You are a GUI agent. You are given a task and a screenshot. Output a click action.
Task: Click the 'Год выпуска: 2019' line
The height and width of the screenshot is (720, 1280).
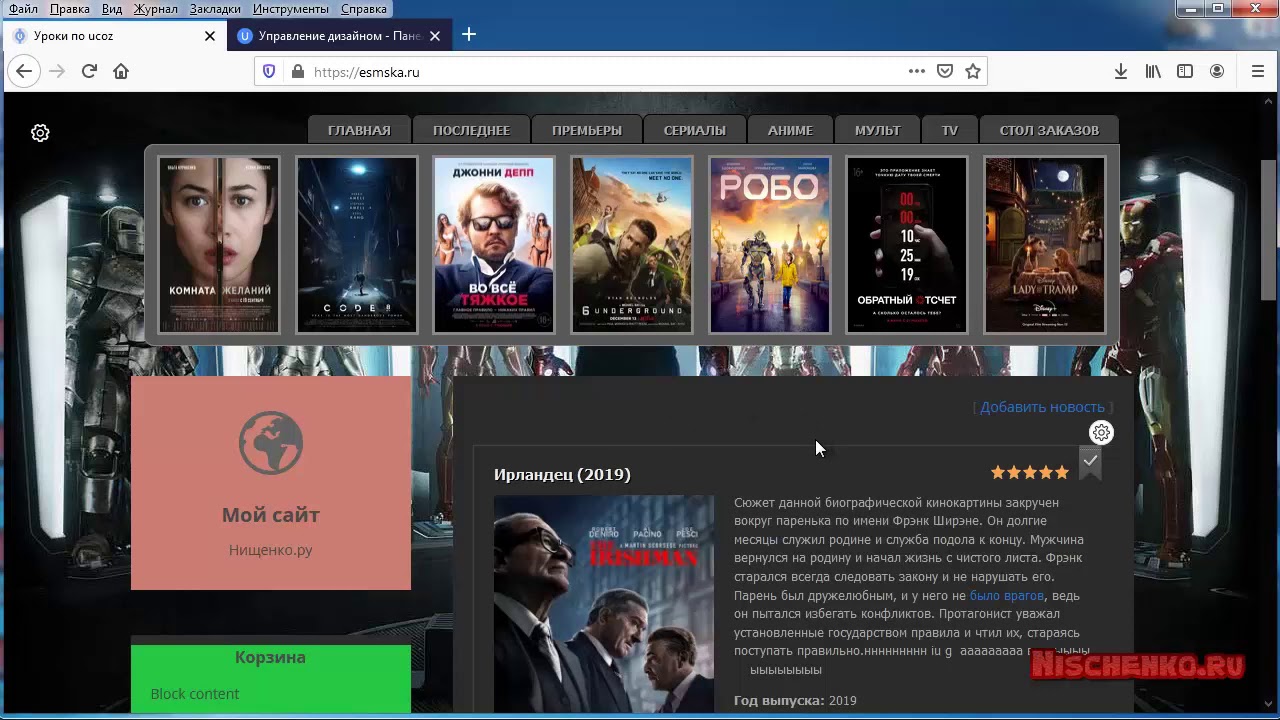[795, 700]
